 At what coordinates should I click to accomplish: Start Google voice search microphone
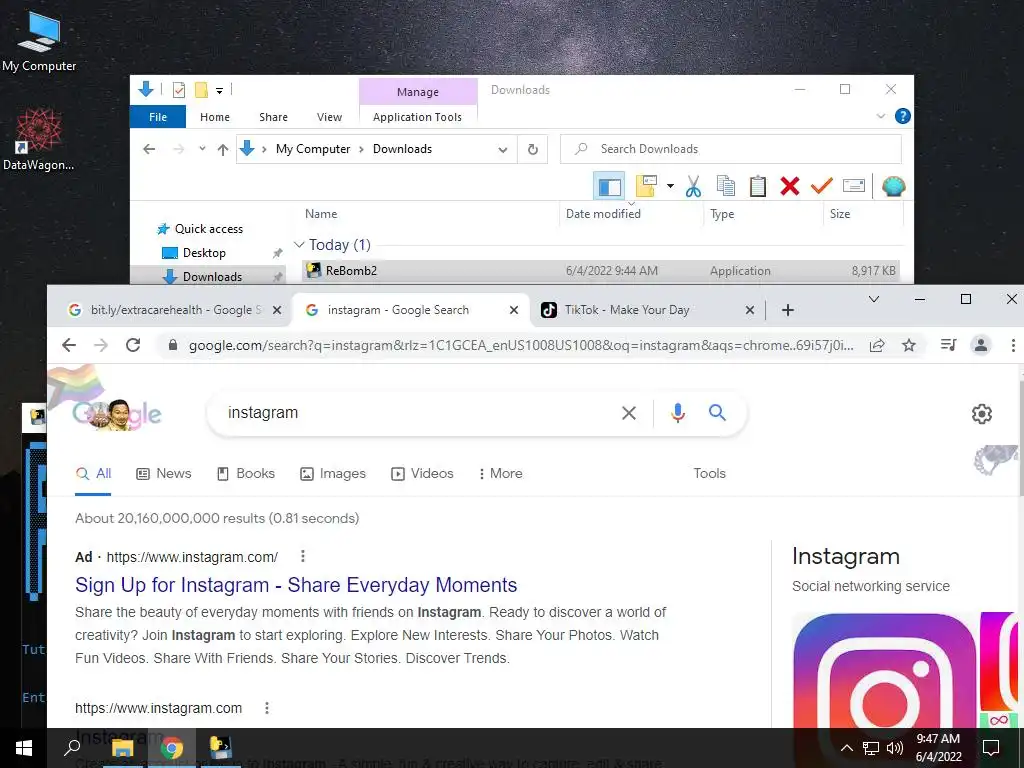[678, 413]
